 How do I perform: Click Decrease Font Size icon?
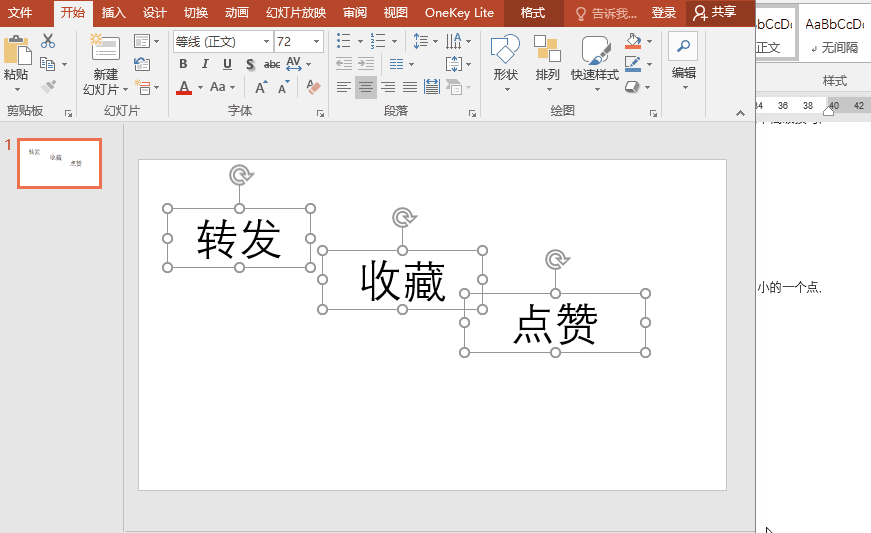[x=283, y=87]
